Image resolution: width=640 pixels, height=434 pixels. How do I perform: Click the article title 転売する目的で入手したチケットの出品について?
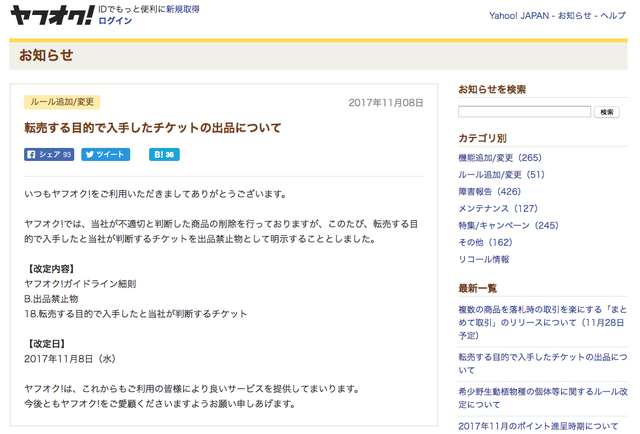153,128
